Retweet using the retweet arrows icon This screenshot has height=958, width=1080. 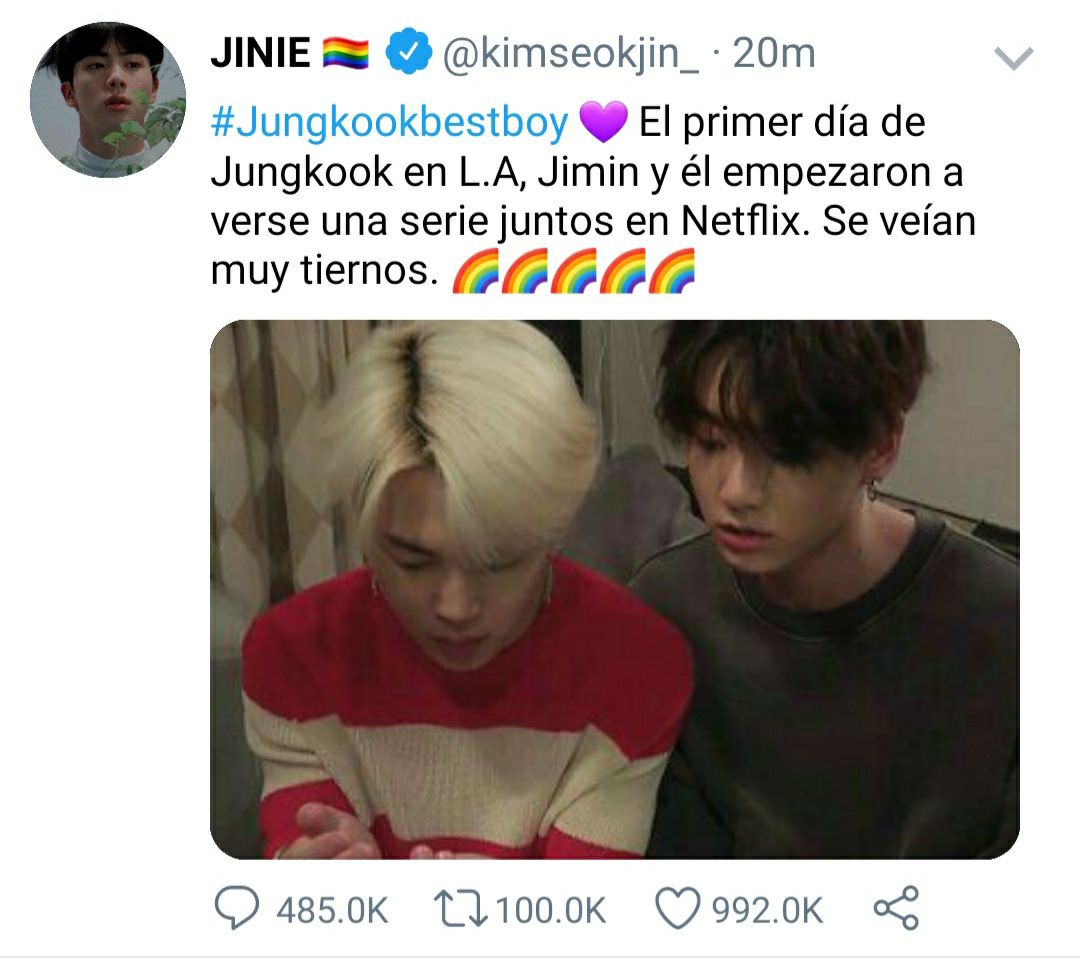point(461,908)
